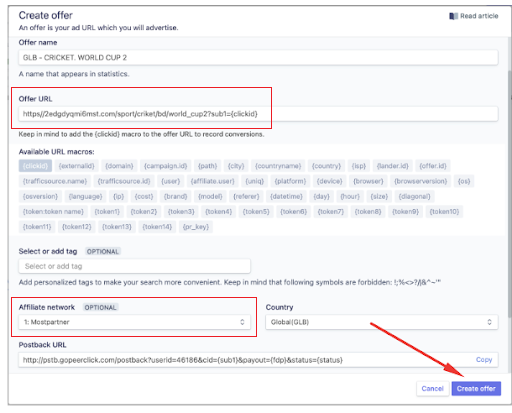Insert the {diagonal} macro
The width and height of the screenshot is (512, 413).
coord(415,197)
